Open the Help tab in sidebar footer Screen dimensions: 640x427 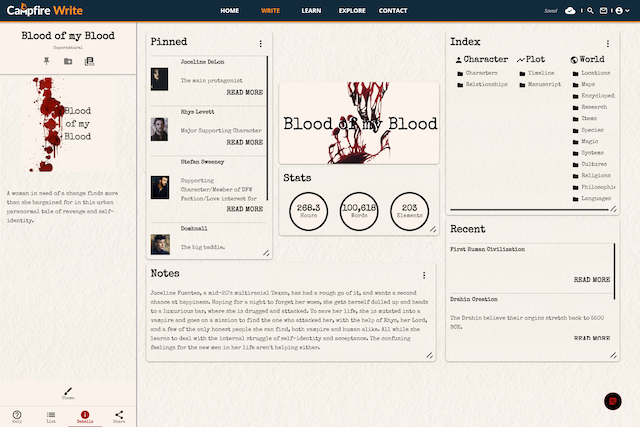click(17, 417)
